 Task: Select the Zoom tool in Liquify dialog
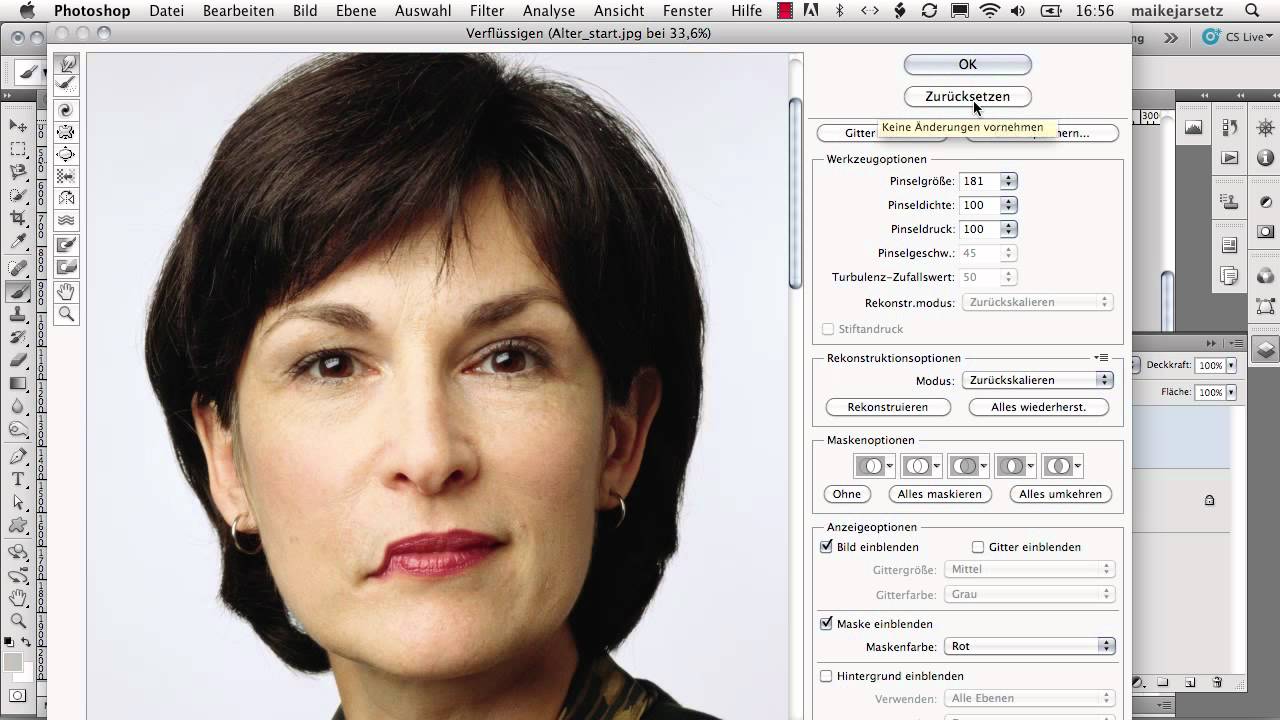coord(67,314)
